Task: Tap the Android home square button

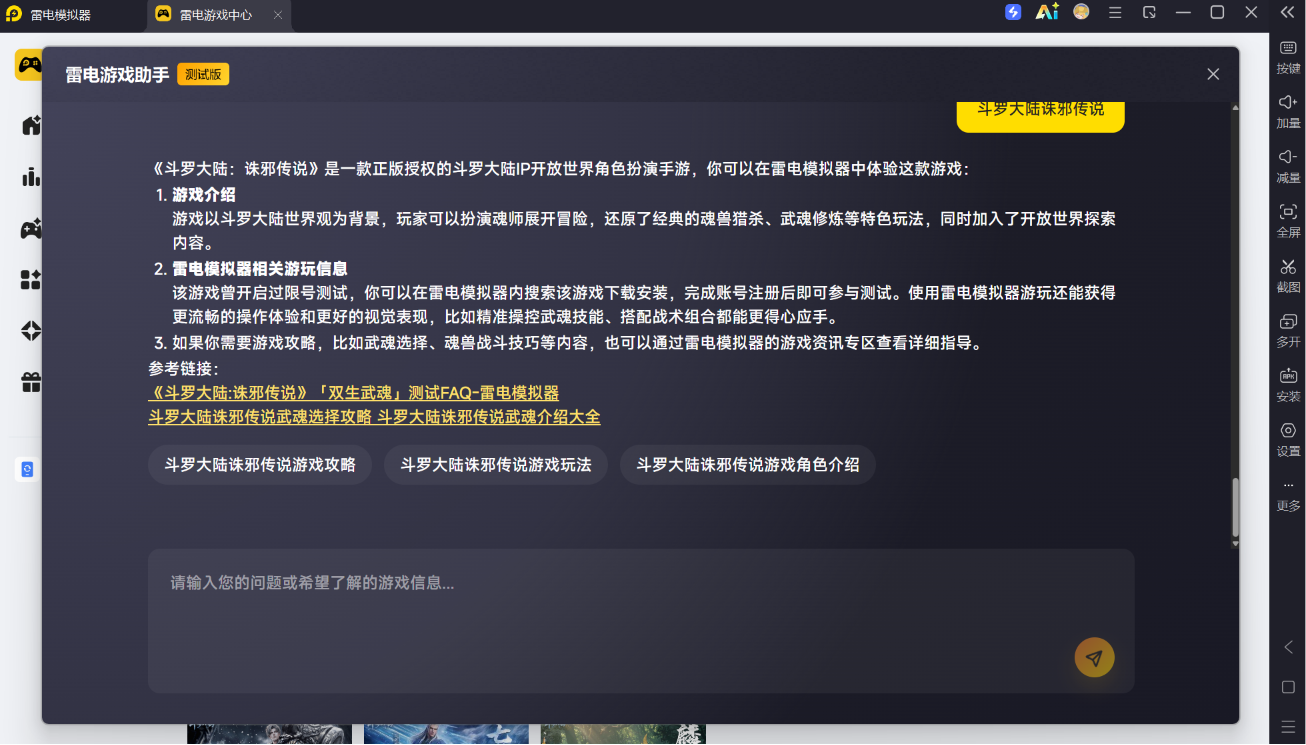Action: click(1288, 687)
